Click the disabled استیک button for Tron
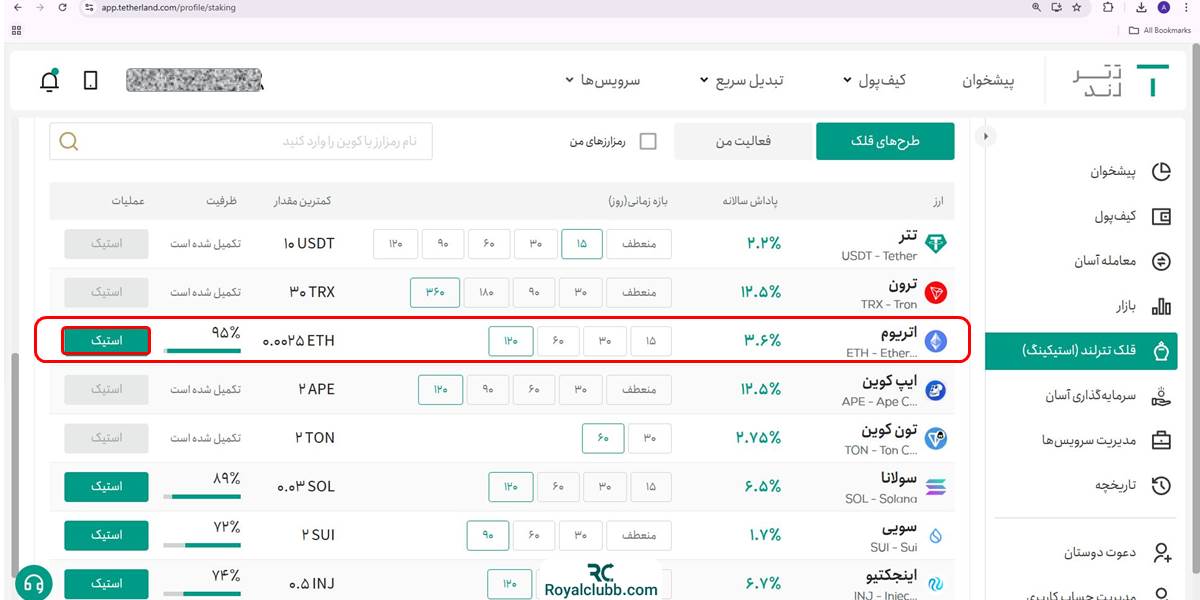The image size is (1200, 600). (106, 292)
